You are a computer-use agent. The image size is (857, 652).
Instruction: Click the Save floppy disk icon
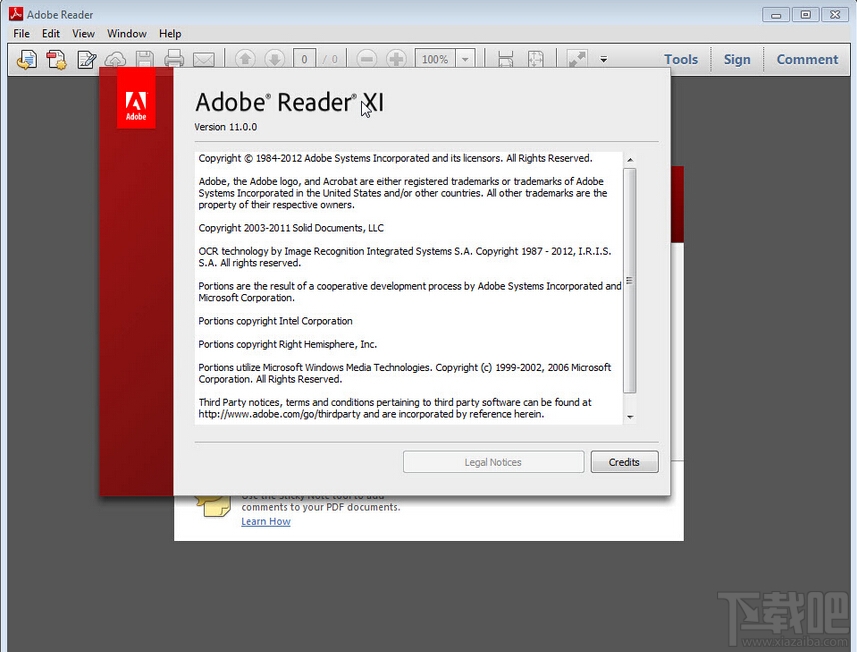tap(145, 59)
